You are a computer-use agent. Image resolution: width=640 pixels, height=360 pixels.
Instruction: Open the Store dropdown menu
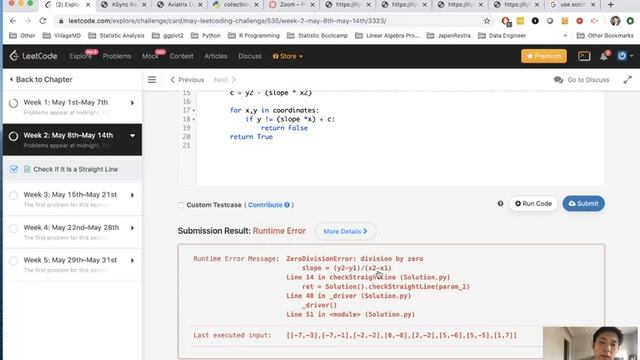288,56
